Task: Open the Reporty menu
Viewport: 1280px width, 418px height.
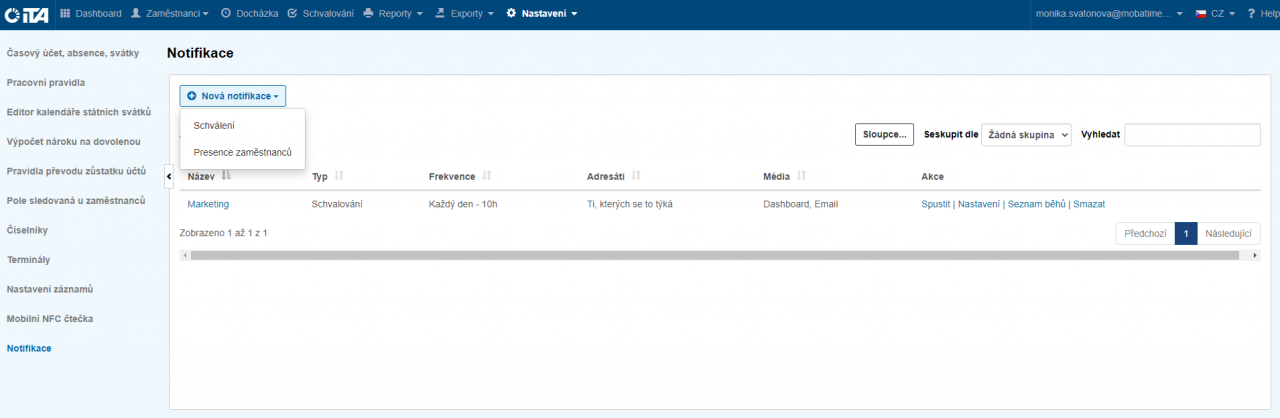Action: tap(393, 14)
